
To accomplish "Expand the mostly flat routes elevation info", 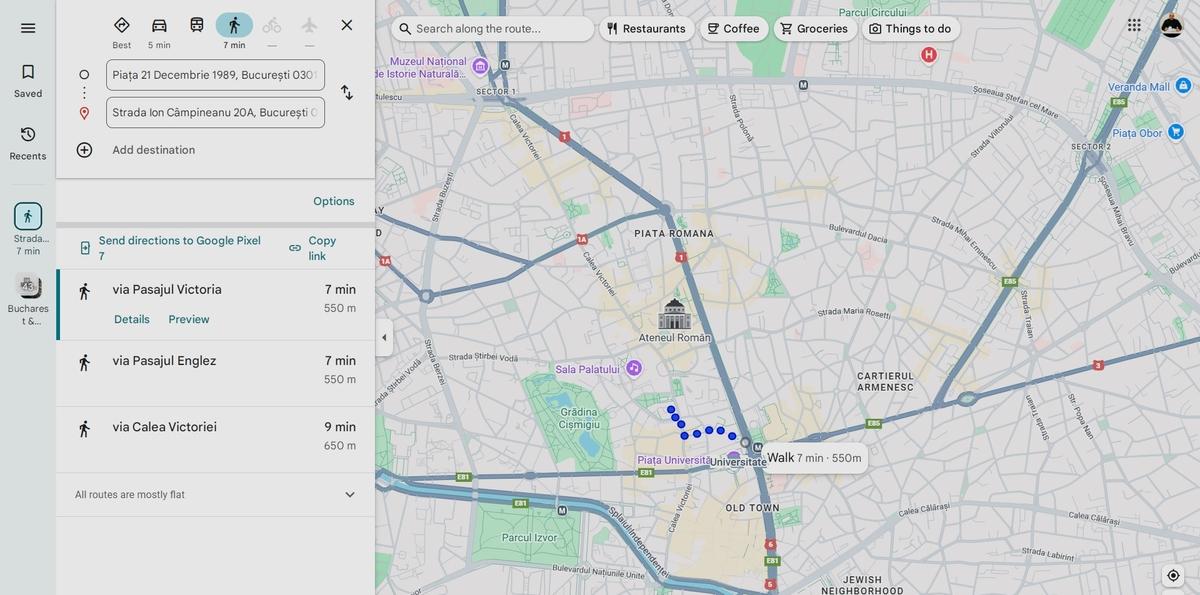I will [x=350, y=495].
